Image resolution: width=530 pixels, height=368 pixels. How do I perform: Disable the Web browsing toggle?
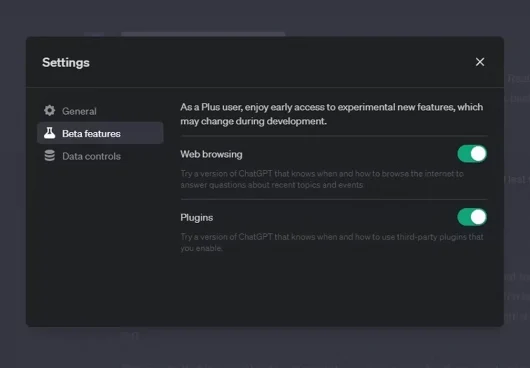pos(472,154)
